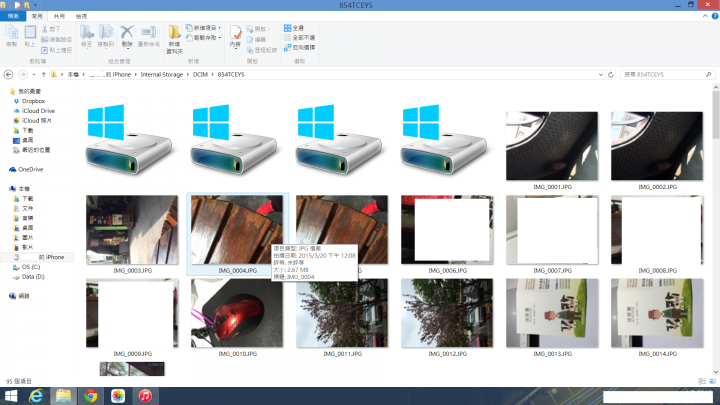Click the Copy (複製) ribbon button
This screenshot has width=720, height=405.
point(11,36)
